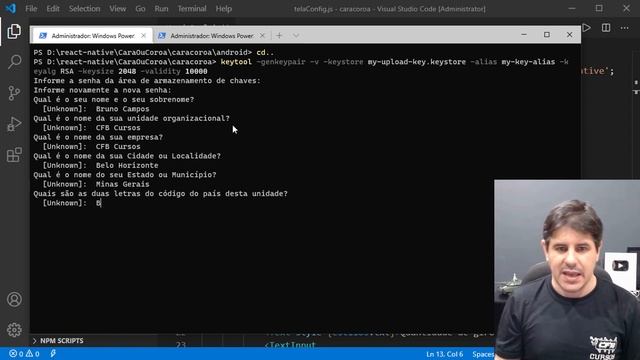Click the keytool command word
The height and width of the screenshot is (360, 640).
(236, 62)
